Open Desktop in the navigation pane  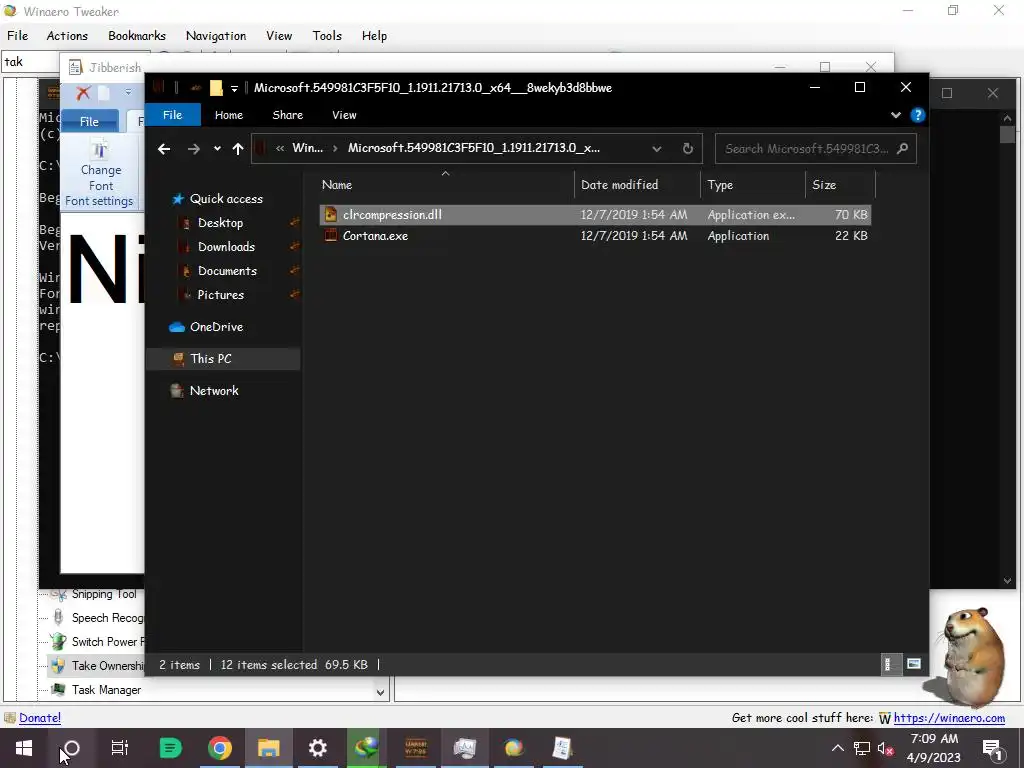tap(220, 223)
